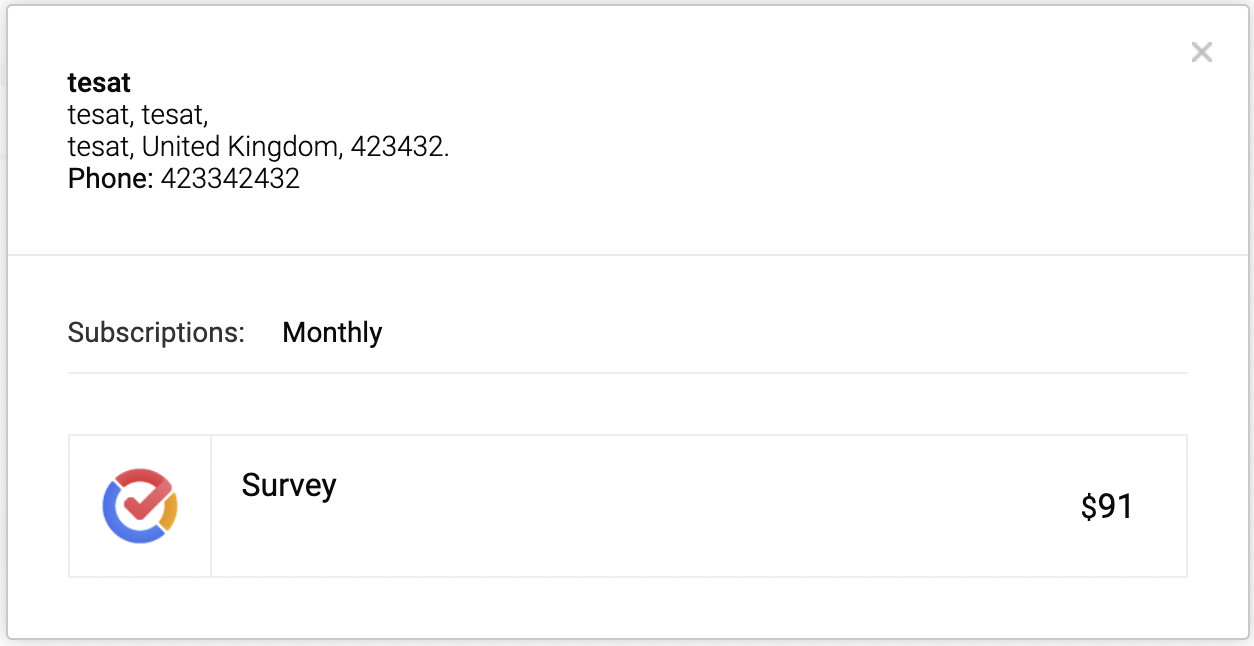The height and width of the screenshot is (646, 1254).
Task: Click the bold Phone label
Action: (x=110, y=179)
